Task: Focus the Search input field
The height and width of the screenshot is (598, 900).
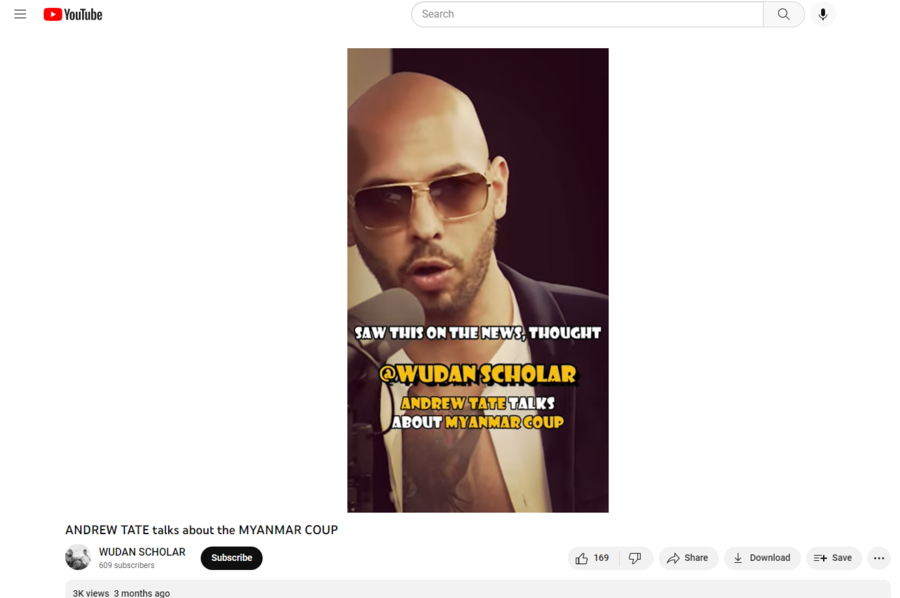Action: point(587,14)
